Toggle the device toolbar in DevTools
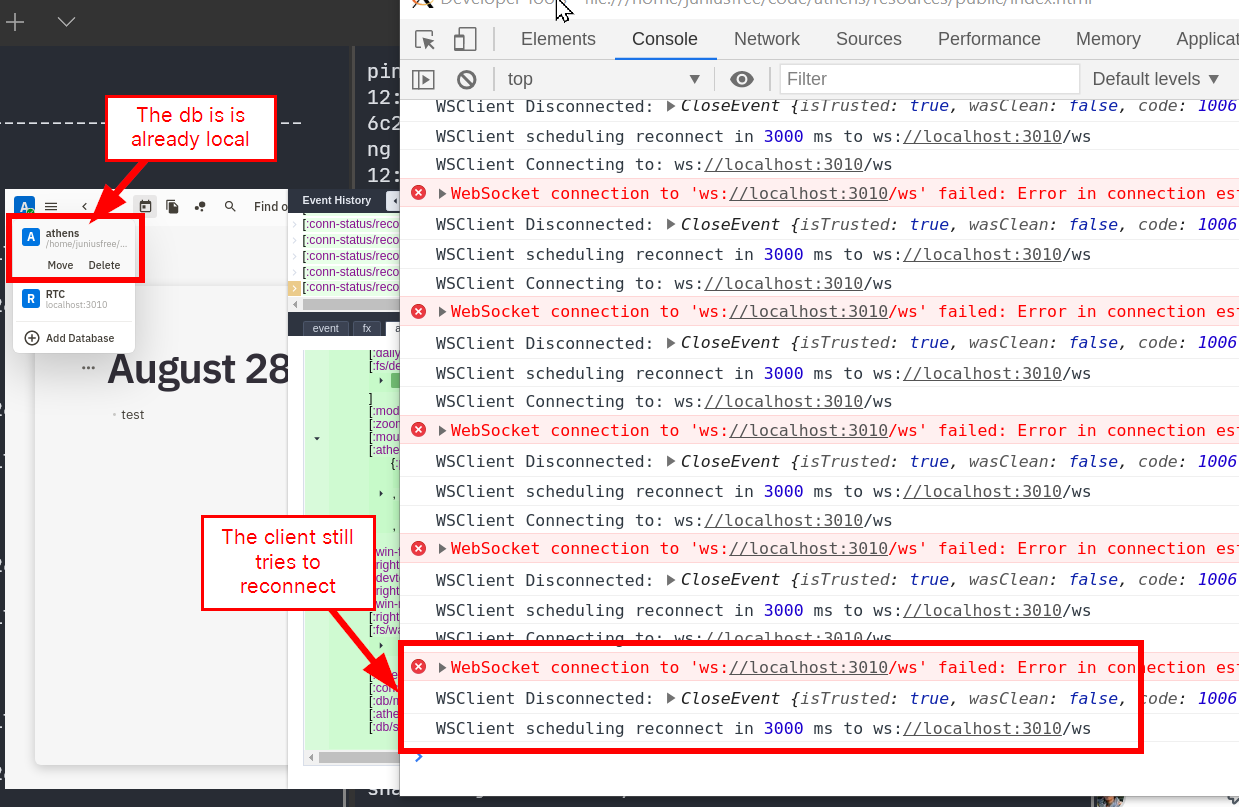Image resolution: width=1239 pixels, height=807 pixels. (464, 39)
